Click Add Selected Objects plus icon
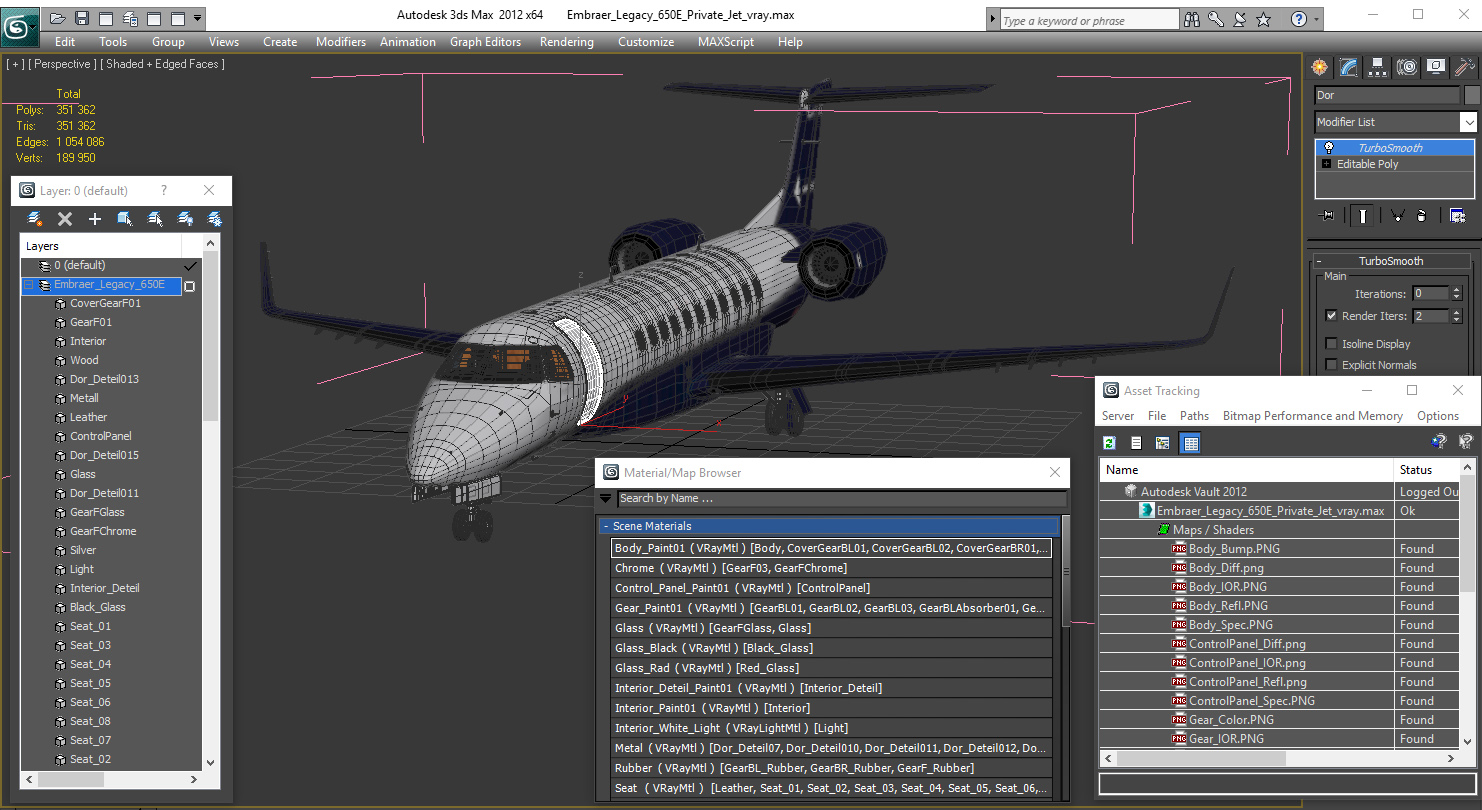 coord(95,219)
